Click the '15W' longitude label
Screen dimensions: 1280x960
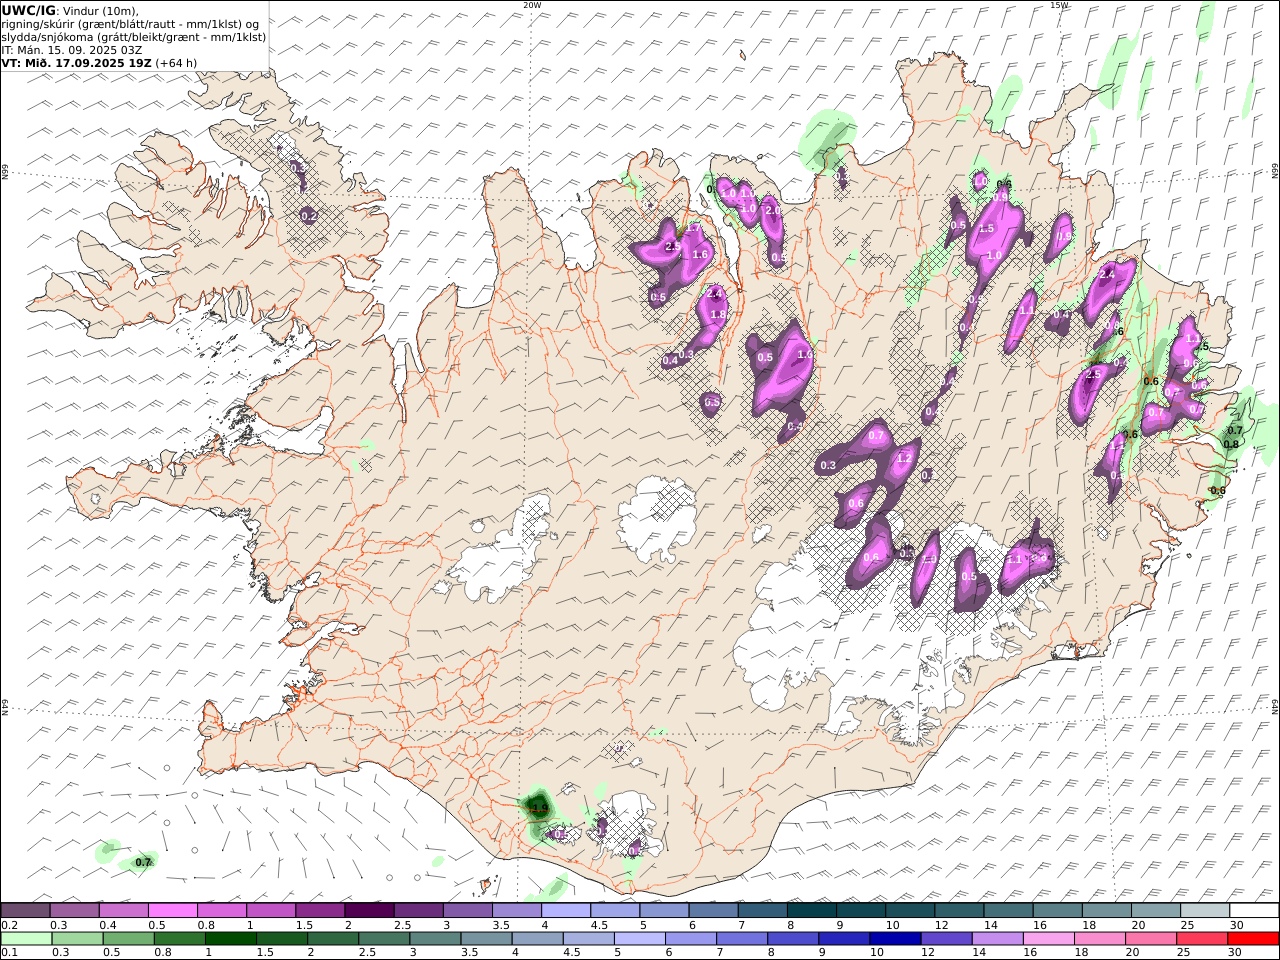(1059, 5)
